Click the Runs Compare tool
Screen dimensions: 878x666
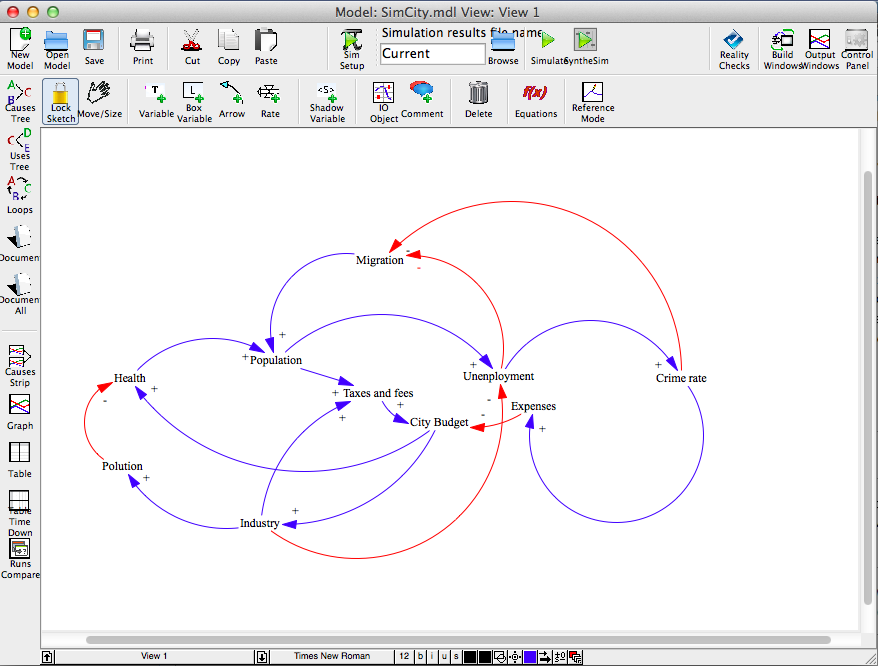pos(20,559)
